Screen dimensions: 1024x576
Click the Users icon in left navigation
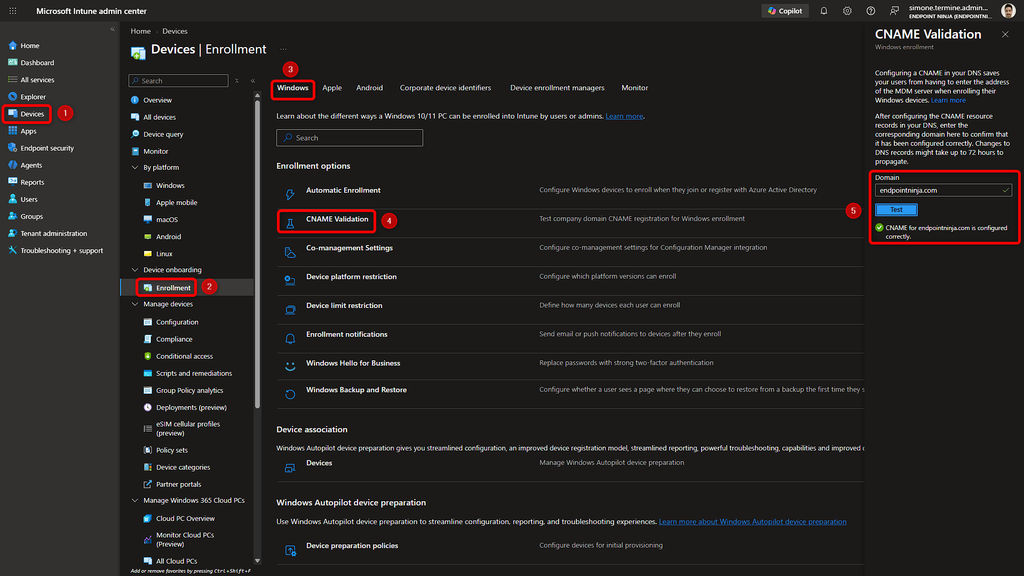[x=12, y=199]
